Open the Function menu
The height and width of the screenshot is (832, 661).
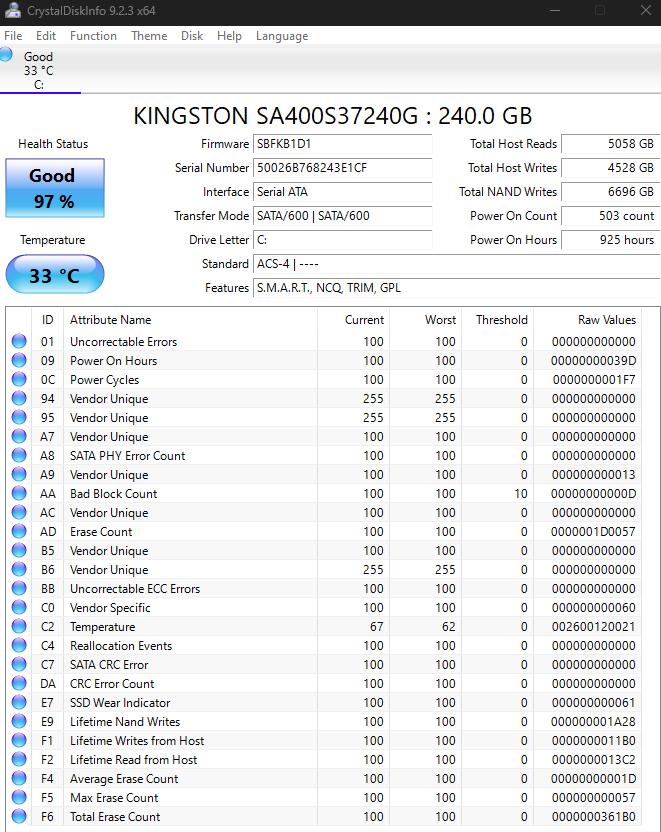[x=93, y=36]
